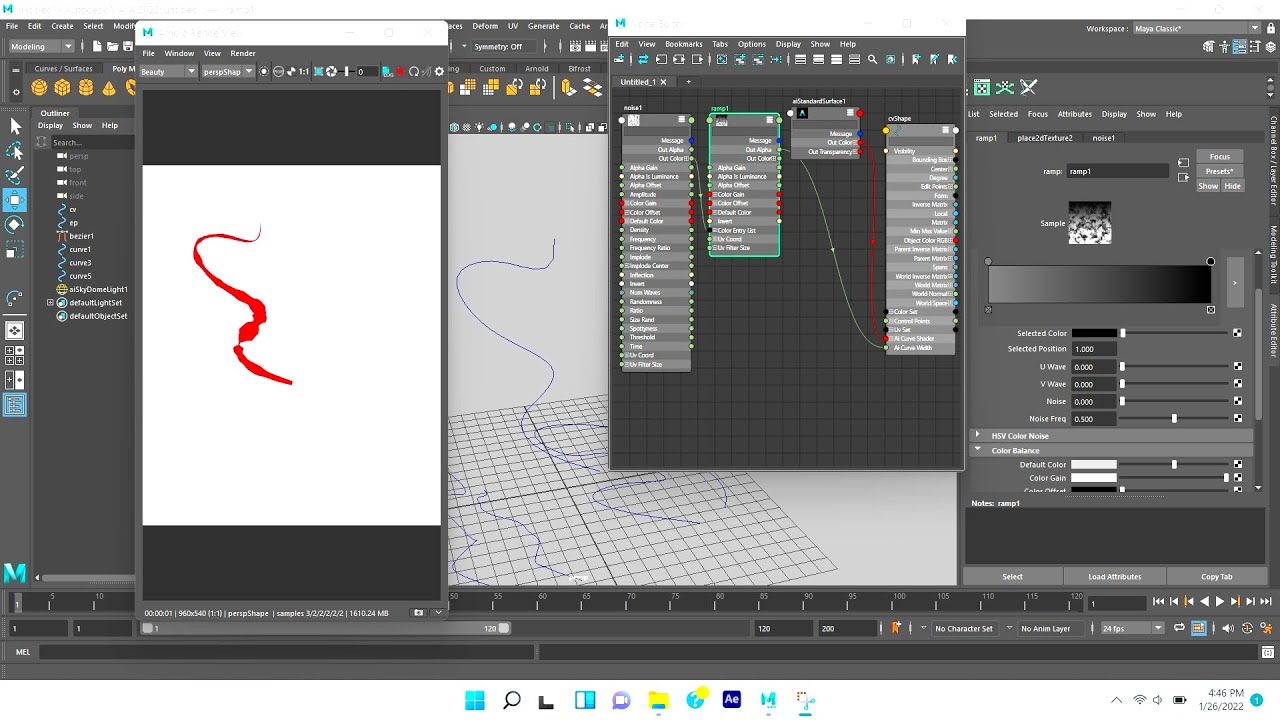Image resolution: width=1280 pixels, height=720 pixels.
Task: Activate the Move tool in toolbox
Action: (x=15, y=200)
